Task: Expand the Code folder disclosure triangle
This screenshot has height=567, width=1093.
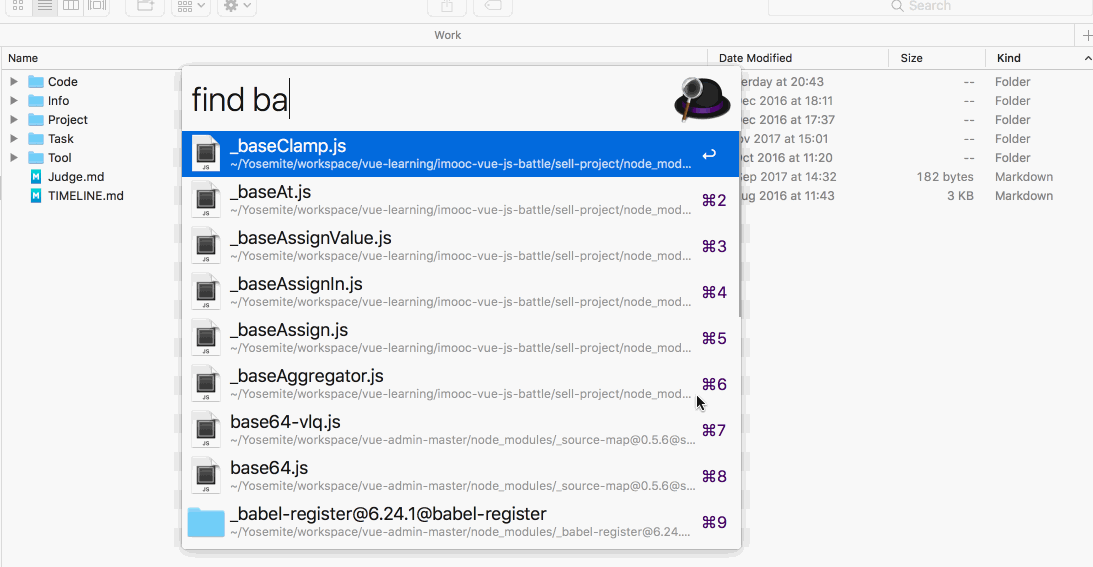Action: [x=14, y=82]
